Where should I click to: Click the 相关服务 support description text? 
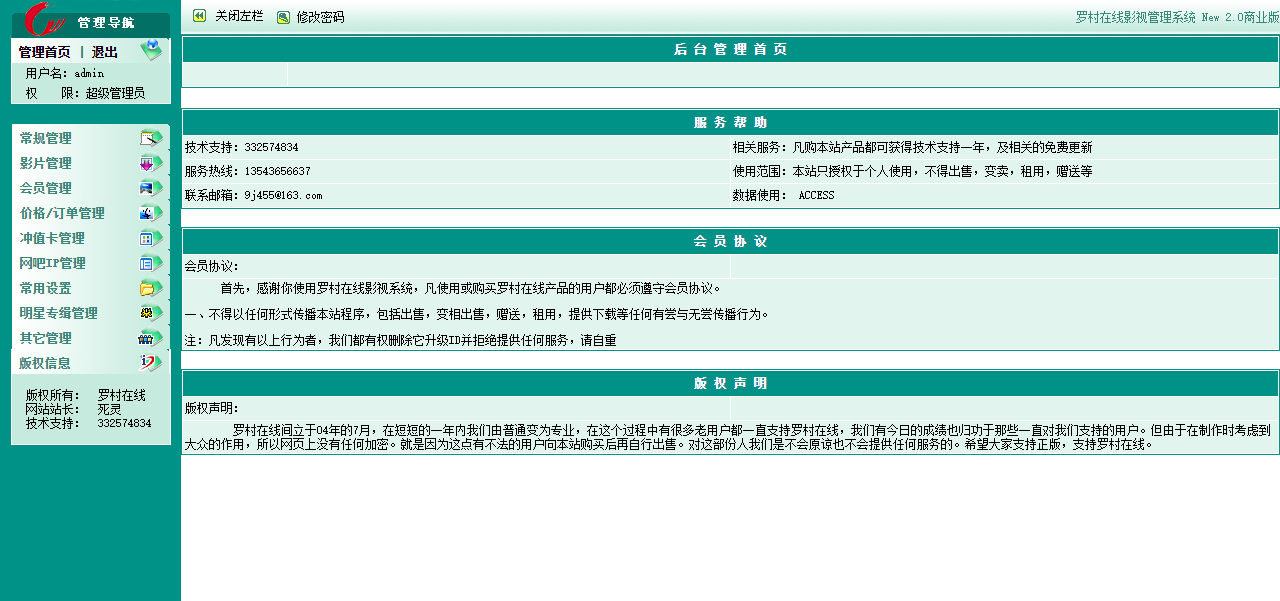coord(913,147)
